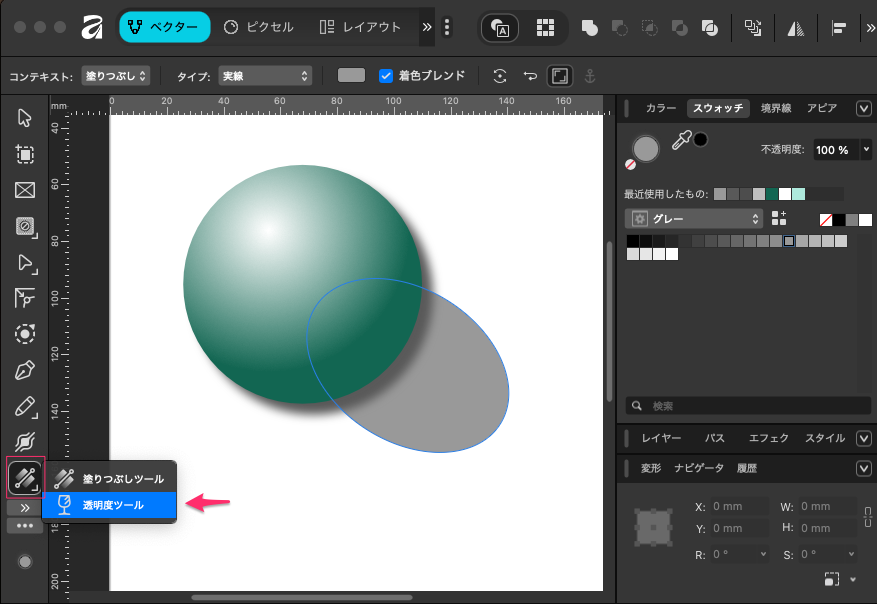Open the グレー palette dropdown
Image resolution: width=877 pixels, height=604 pixels.
pyautogui.click(x=694, y=218)
